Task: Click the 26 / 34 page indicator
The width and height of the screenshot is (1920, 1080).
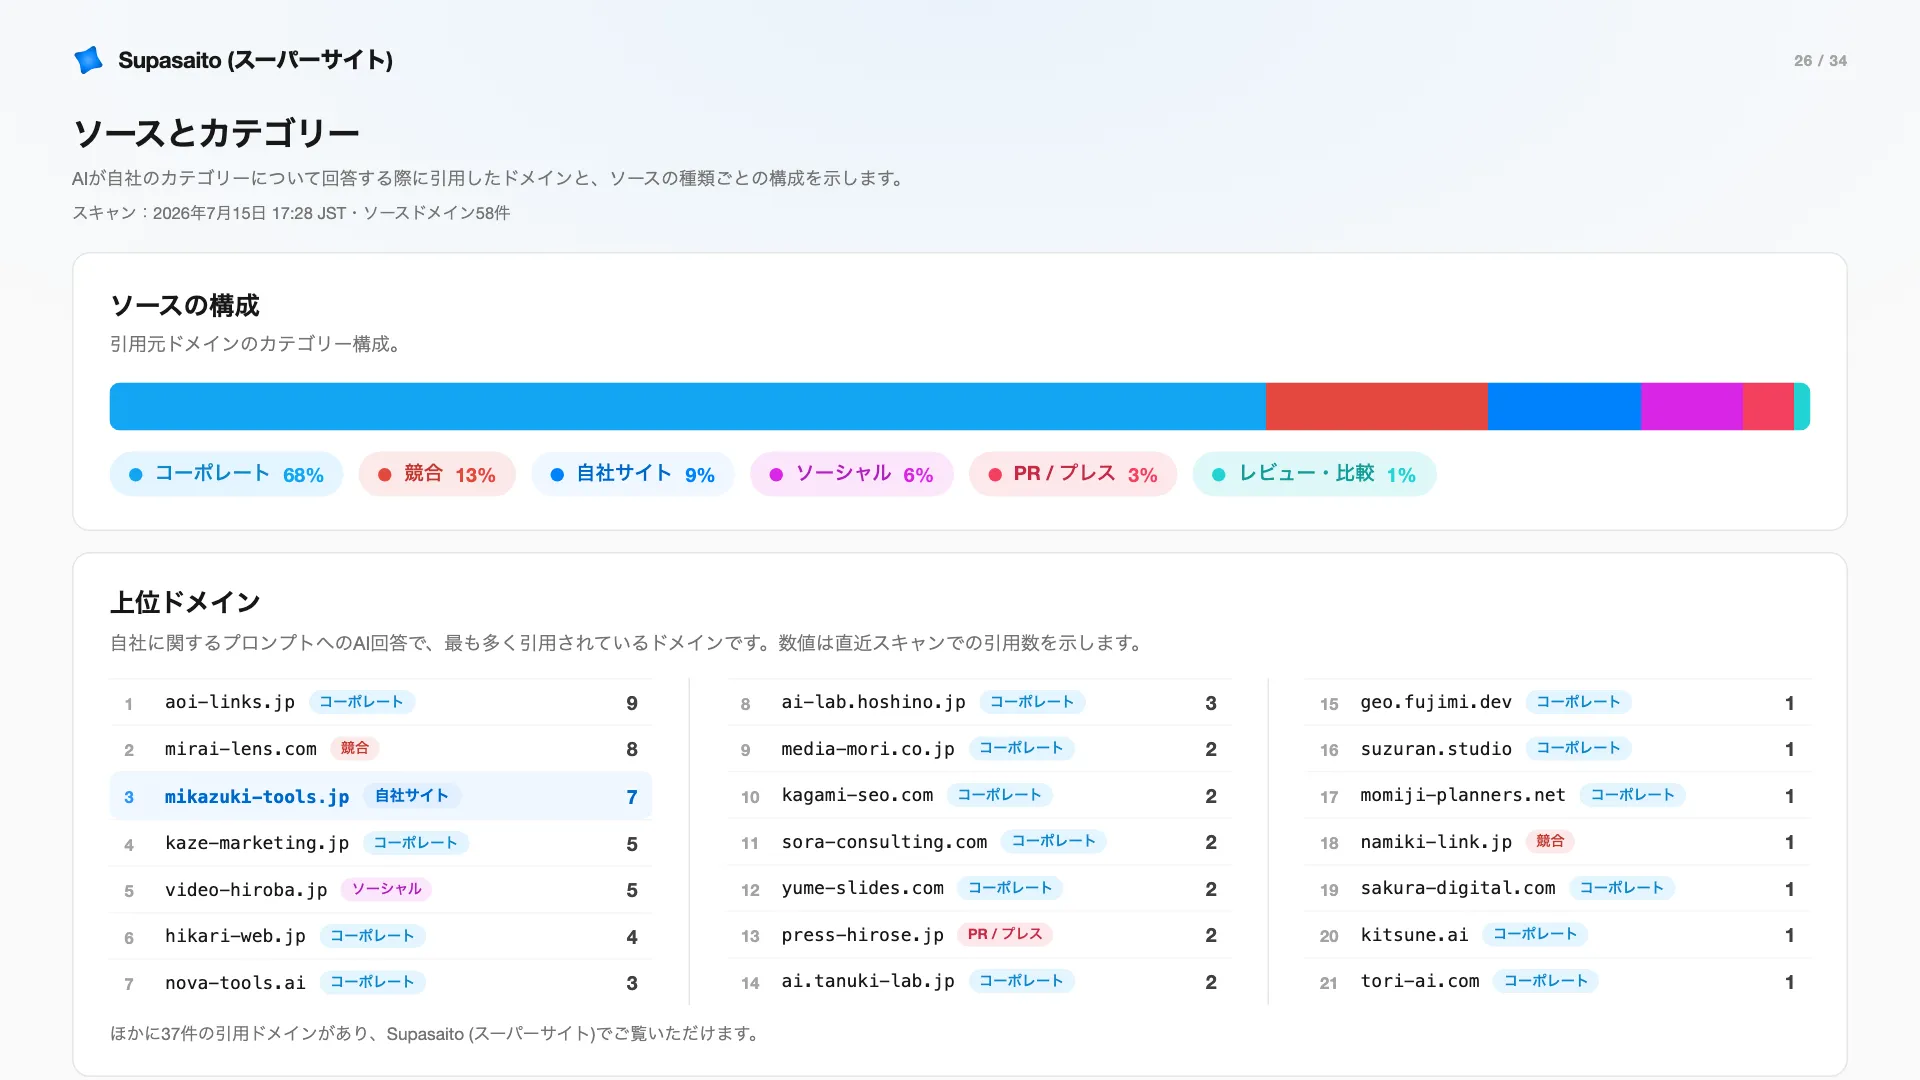Action: tap(1820, 61)
